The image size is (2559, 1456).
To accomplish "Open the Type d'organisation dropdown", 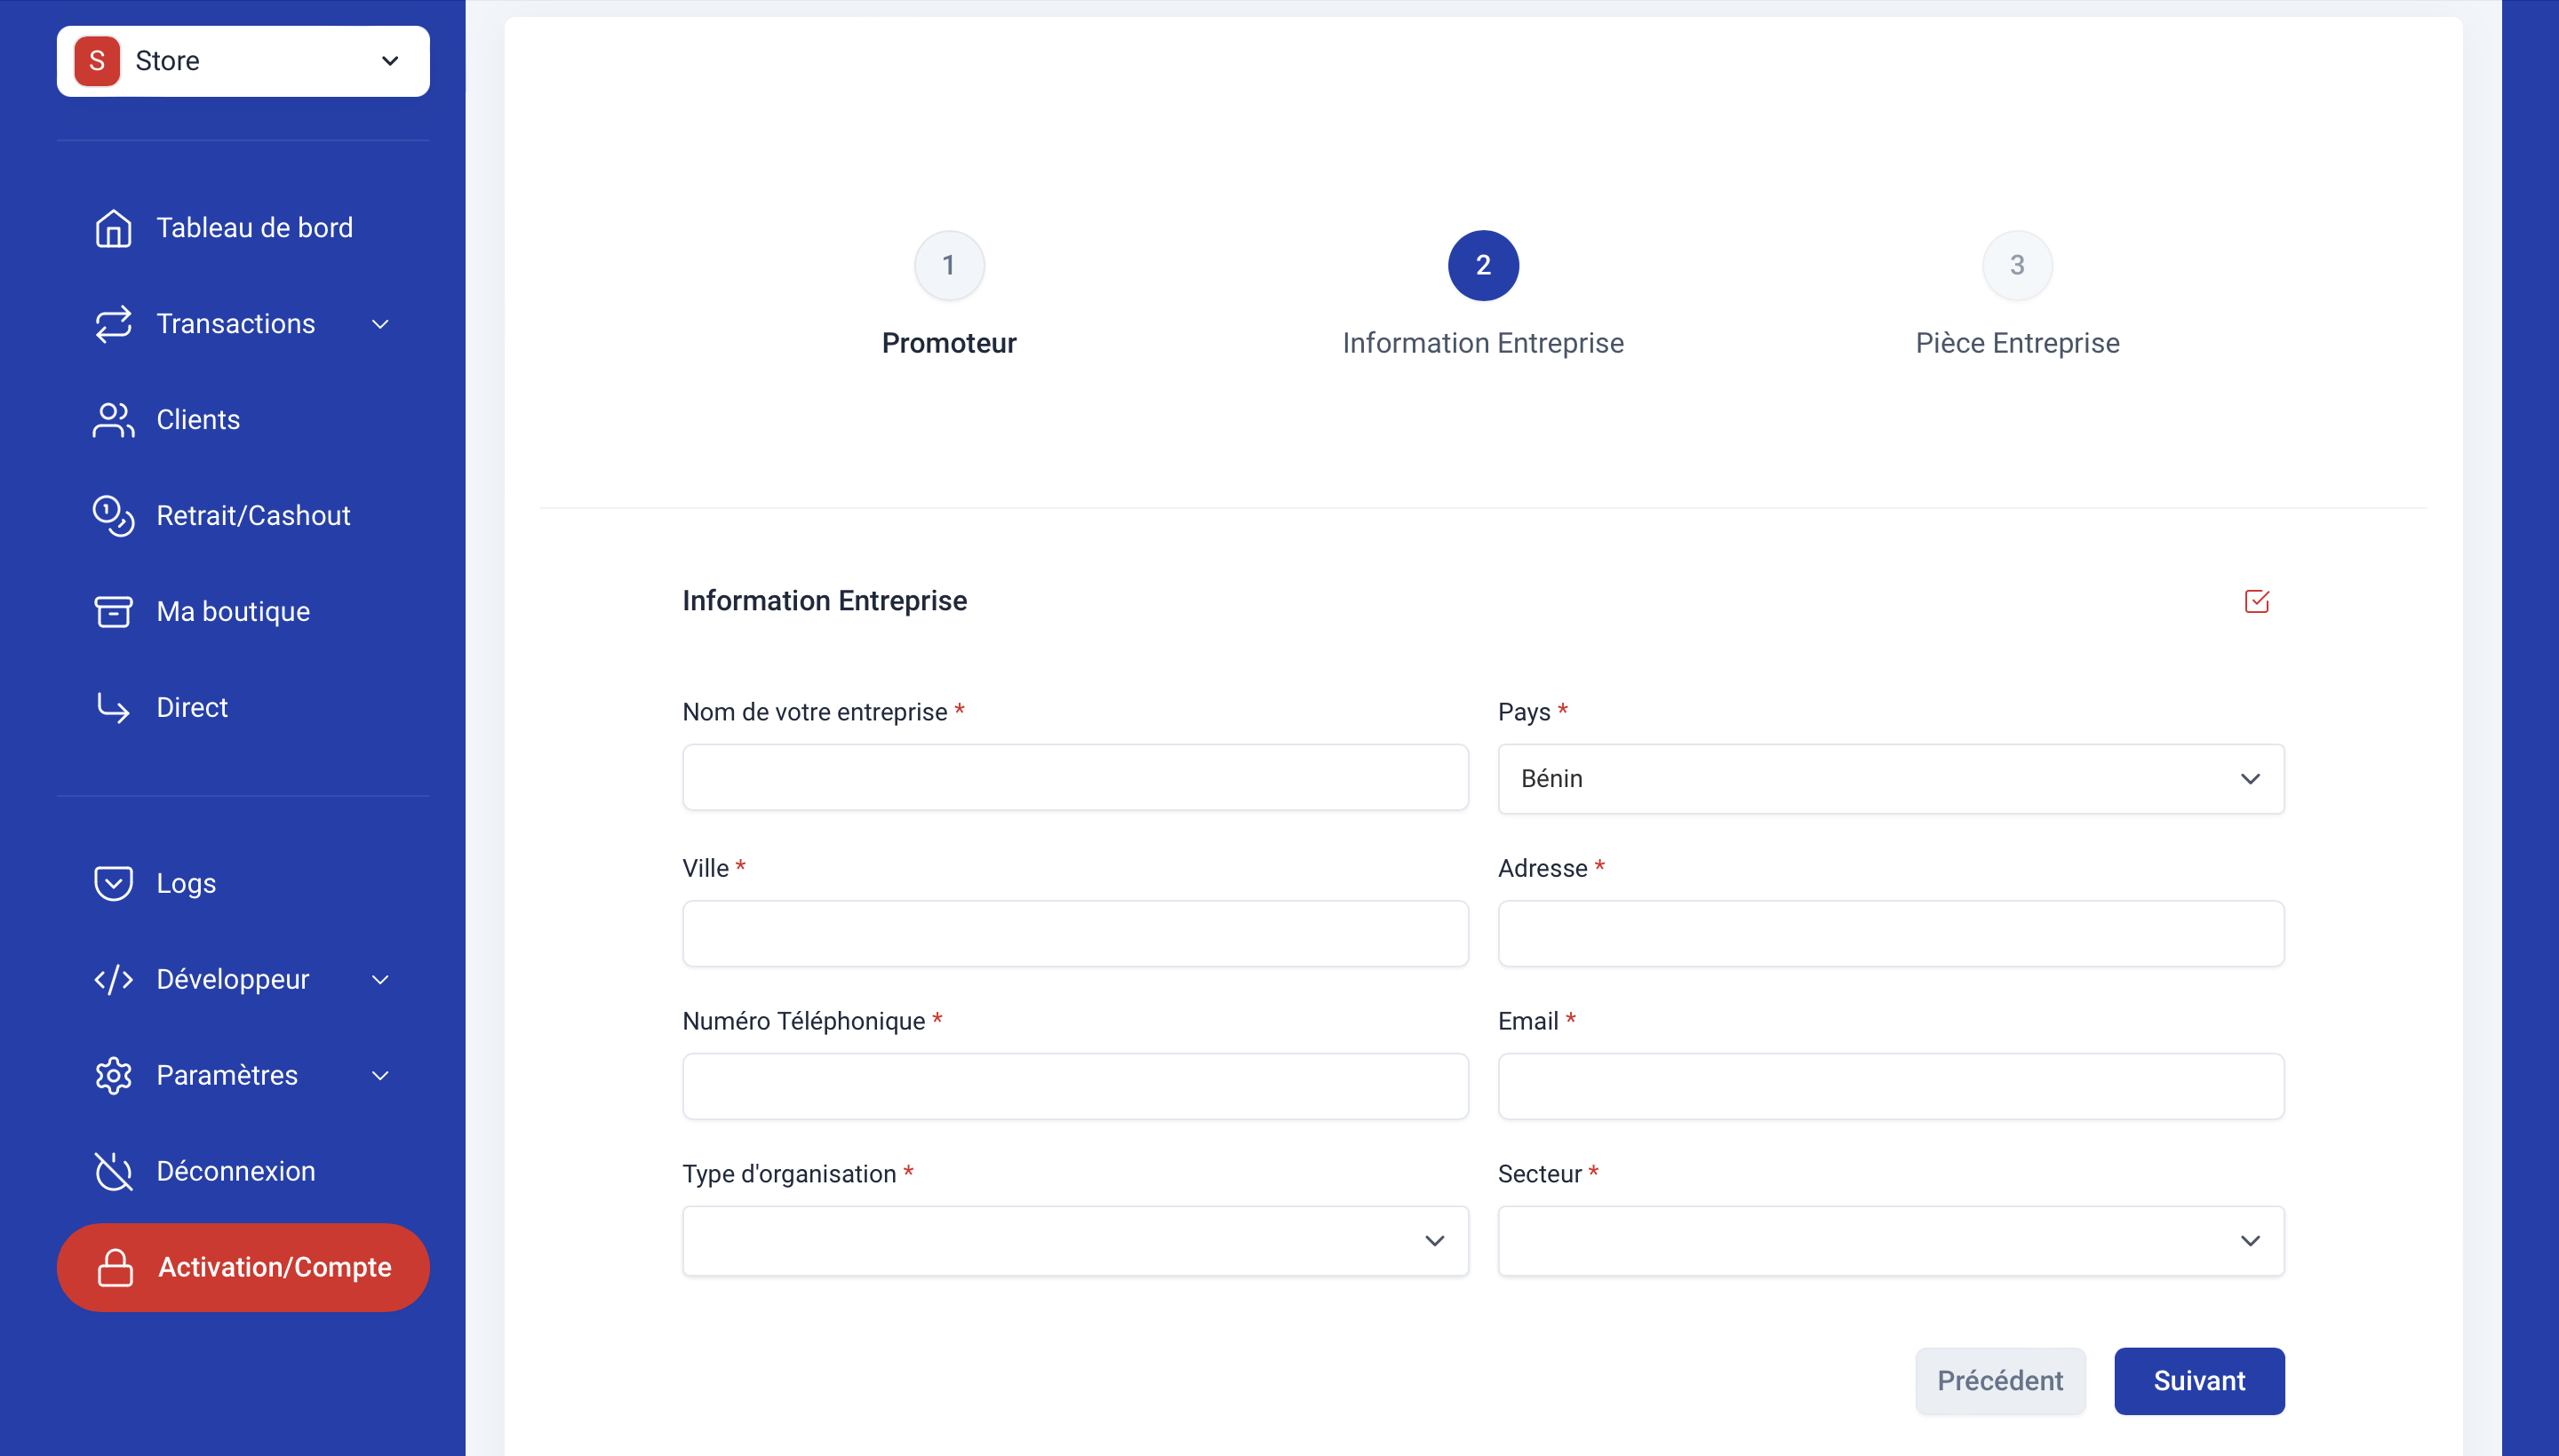I will pos(1075,1241).
